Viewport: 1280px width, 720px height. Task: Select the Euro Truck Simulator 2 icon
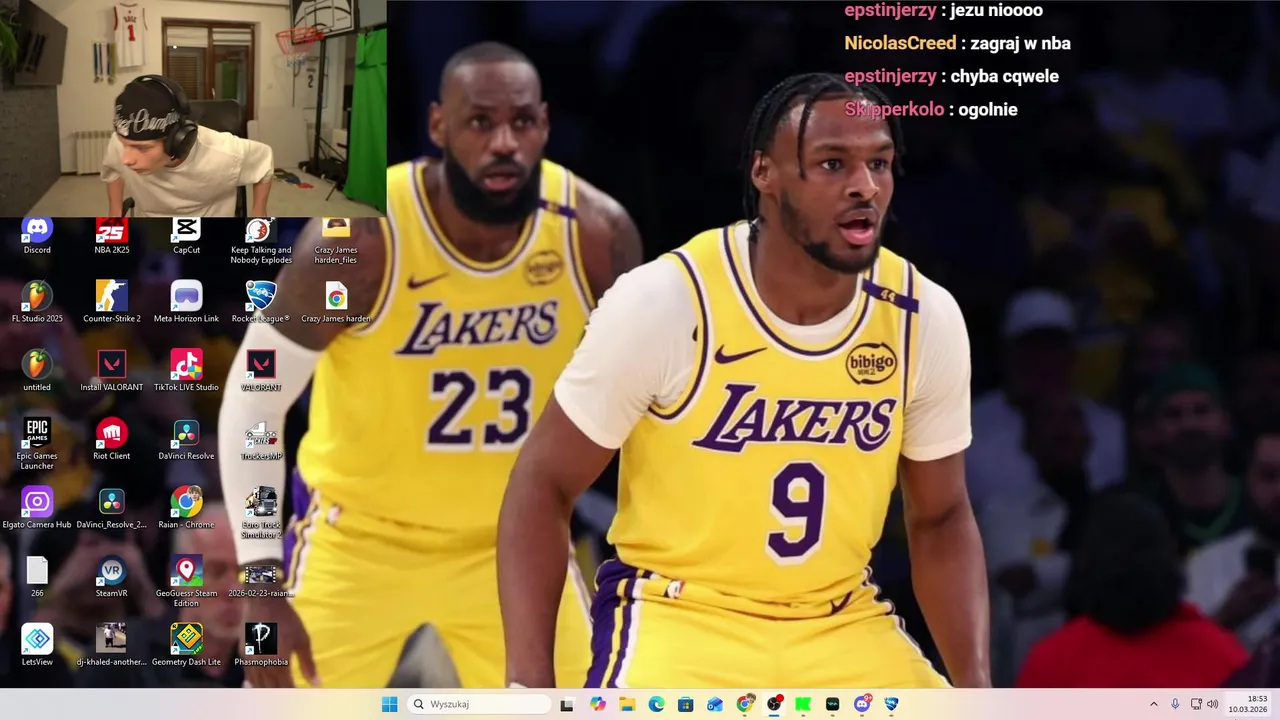pos(261,512)
